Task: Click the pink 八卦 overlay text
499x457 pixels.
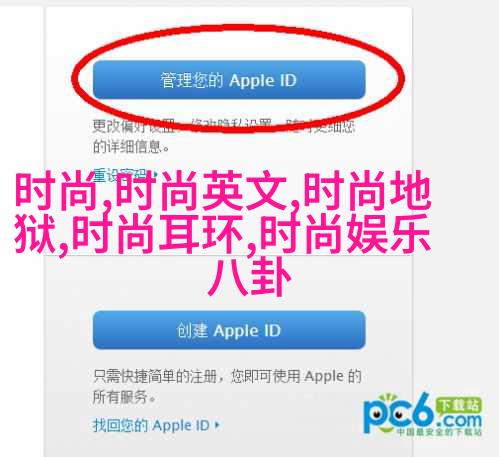Action: [249, 276]
